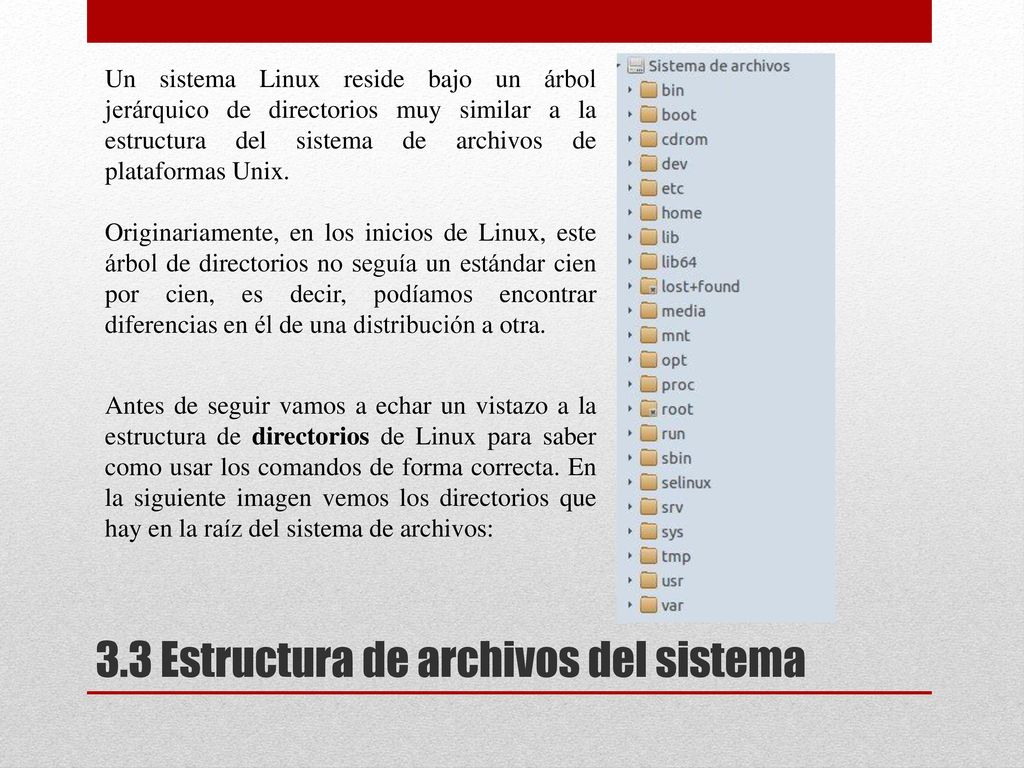
Task: Select the 'usr' tree label
Action: (673, 581)
